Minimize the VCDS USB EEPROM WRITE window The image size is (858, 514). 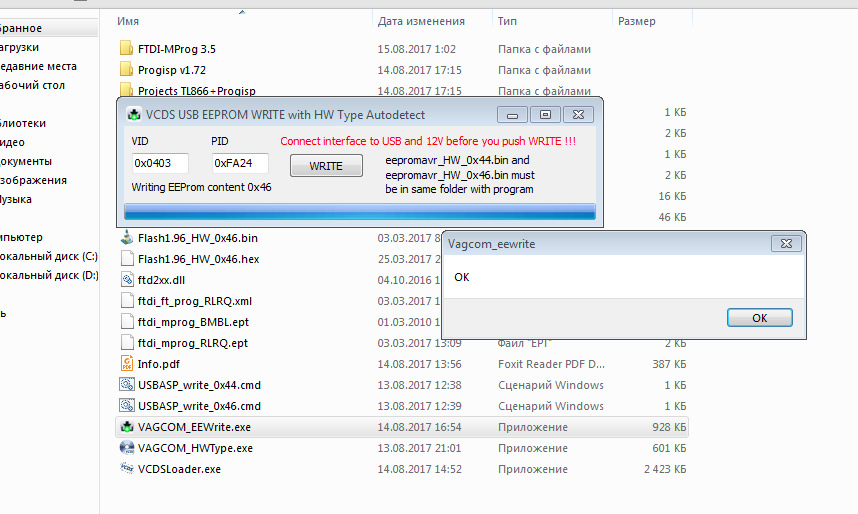[512, 114]
